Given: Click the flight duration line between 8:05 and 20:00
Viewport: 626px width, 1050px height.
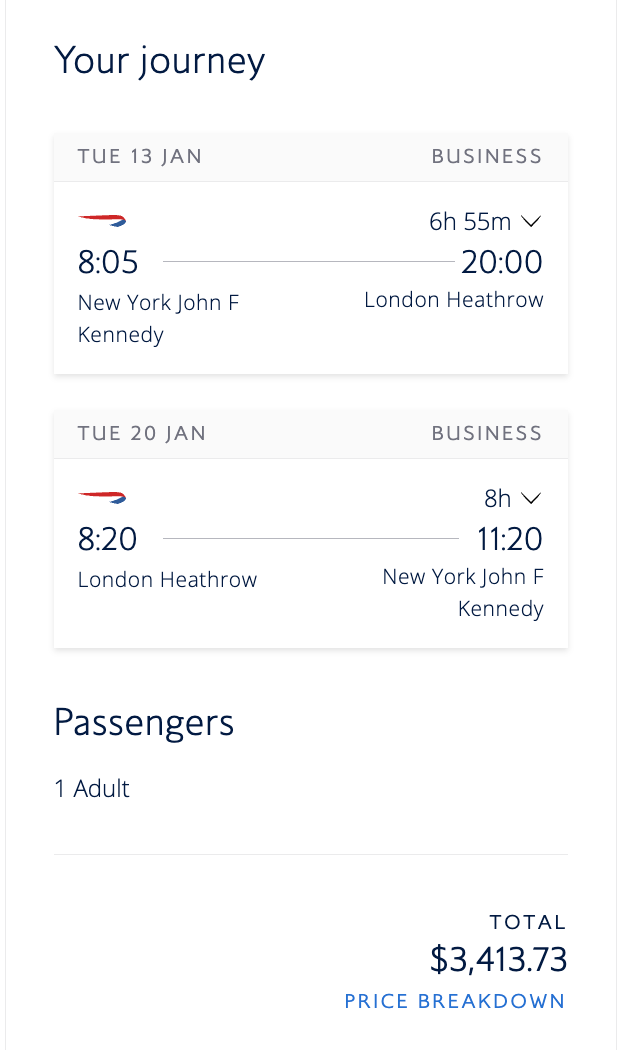Looking at the screenshot, I should [x=307, y=262].
